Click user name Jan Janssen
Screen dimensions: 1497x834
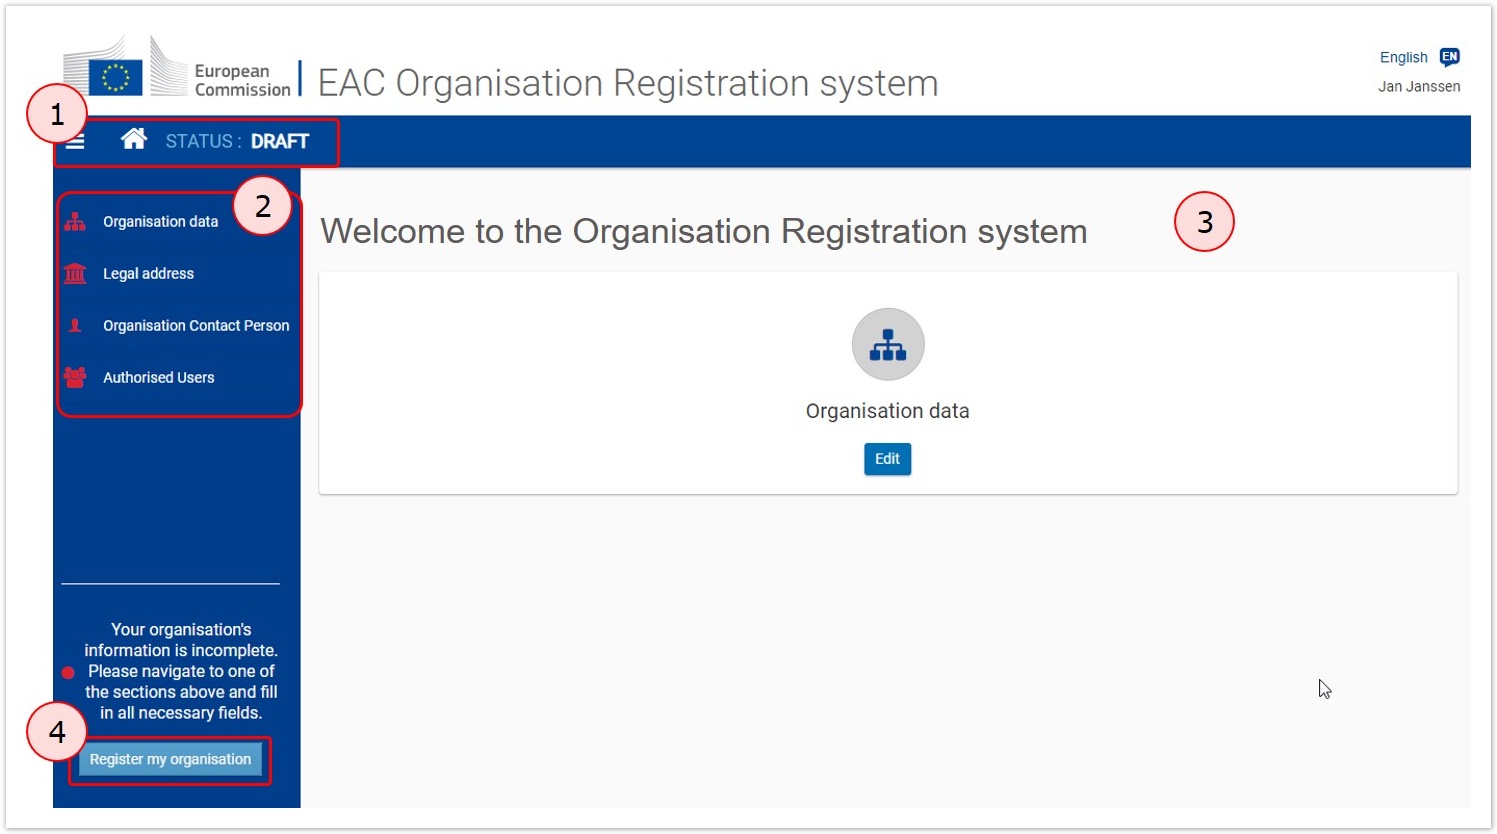pos(1419,86)
